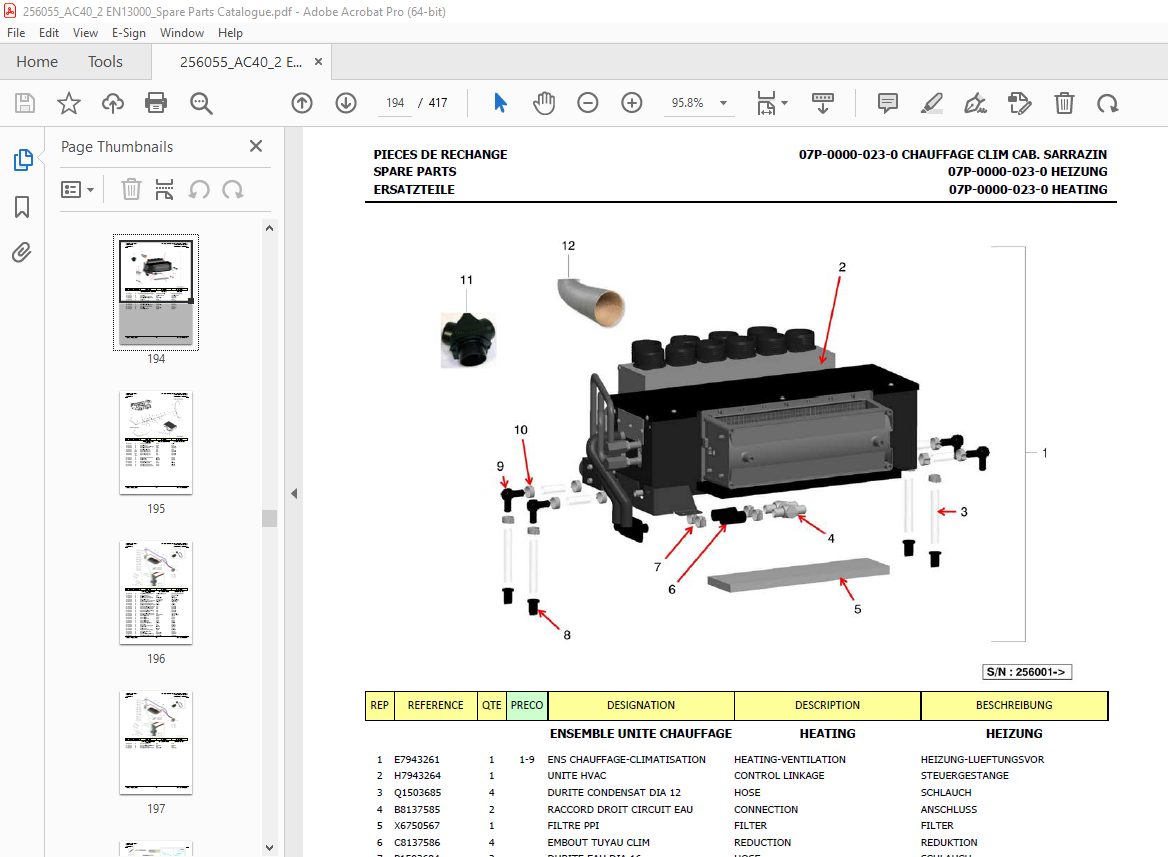Open the zoom level dropdown arrow

[x=723, y=103]
